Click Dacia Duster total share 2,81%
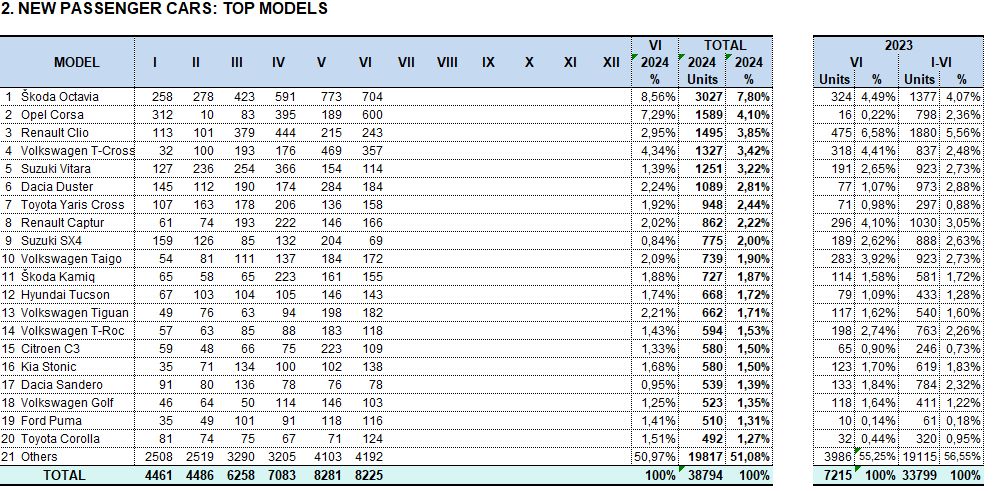The width and height of the screenshot is (996, 491). 753,187
